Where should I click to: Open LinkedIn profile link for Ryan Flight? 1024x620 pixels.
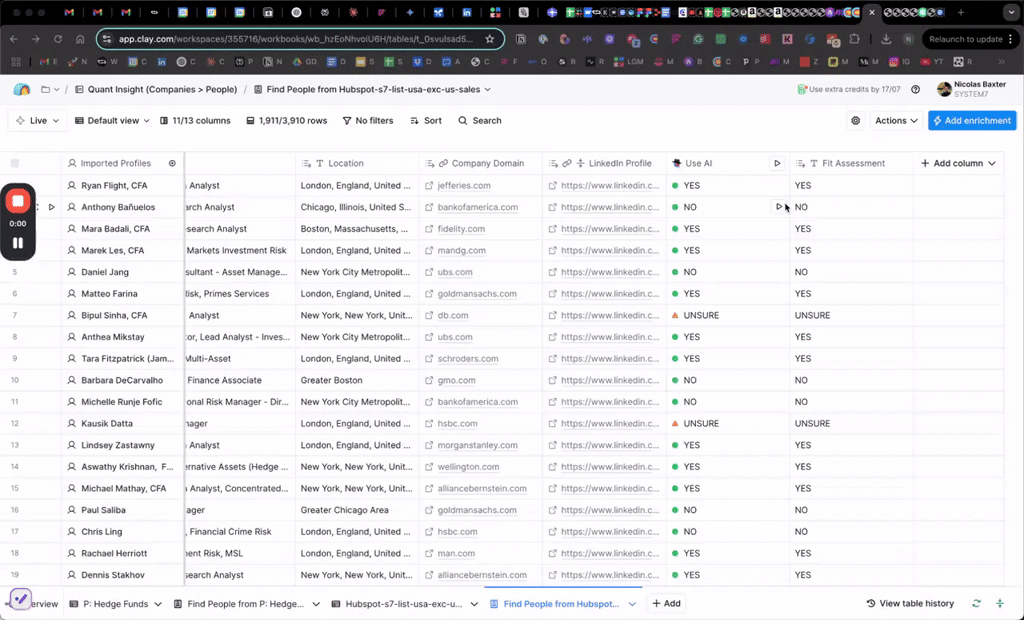click(x=610, y=186)
